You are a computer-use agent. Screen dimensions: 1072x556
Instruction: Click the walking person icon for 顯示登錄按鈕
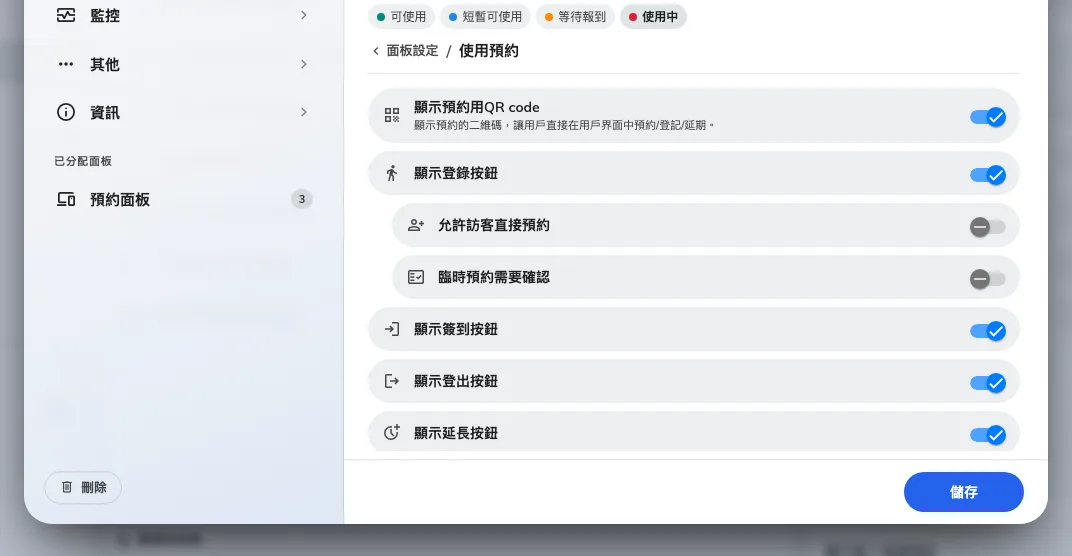392,173
